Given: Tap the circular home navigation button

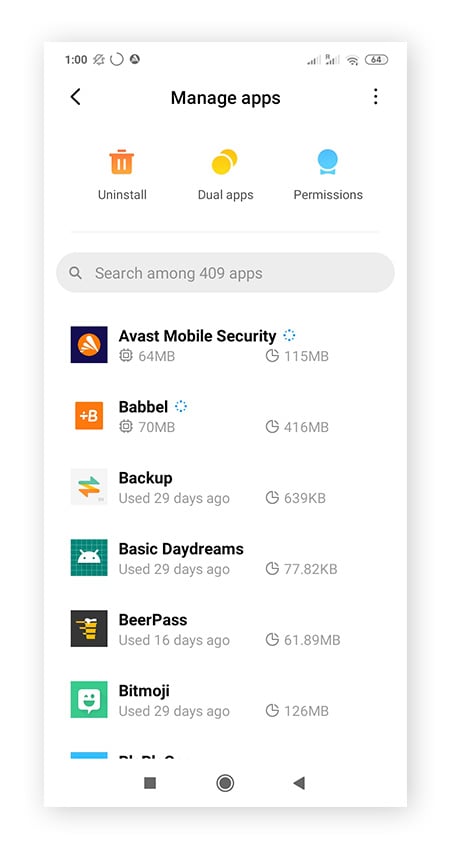Looking at the screenshot, I should [x=225, y=783].
